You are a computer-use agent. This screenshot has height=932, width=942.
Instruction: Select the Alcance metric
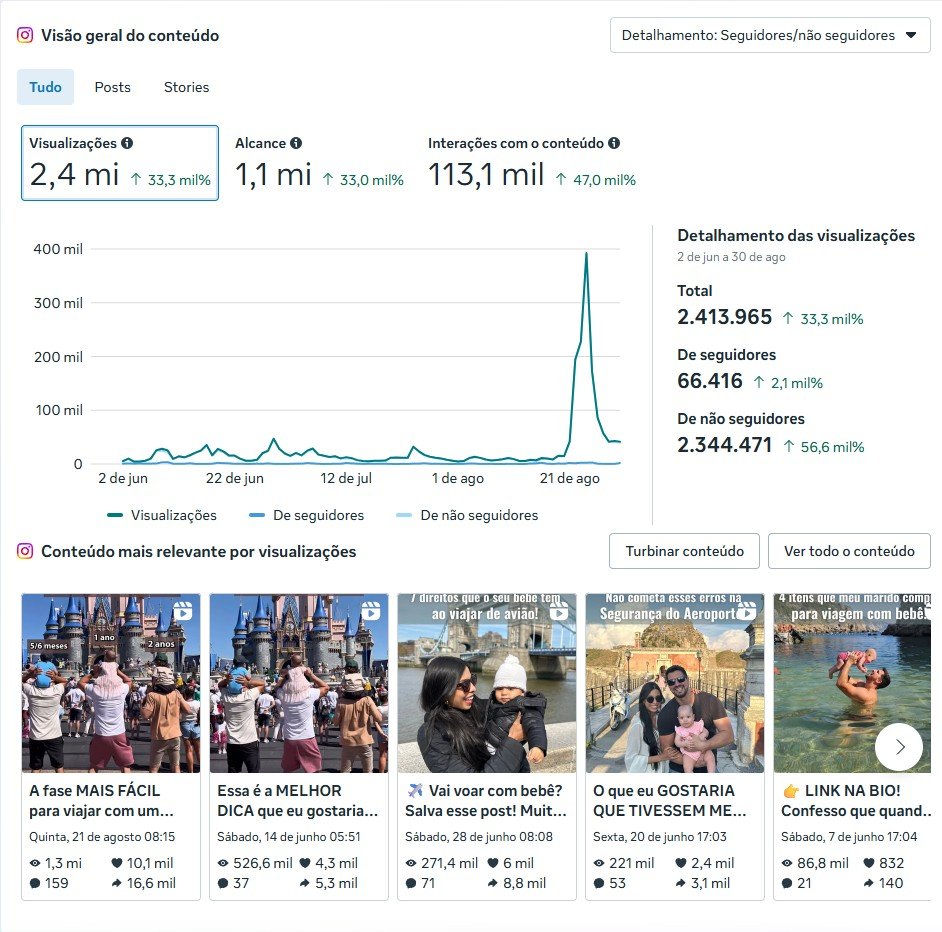(318, 163)
